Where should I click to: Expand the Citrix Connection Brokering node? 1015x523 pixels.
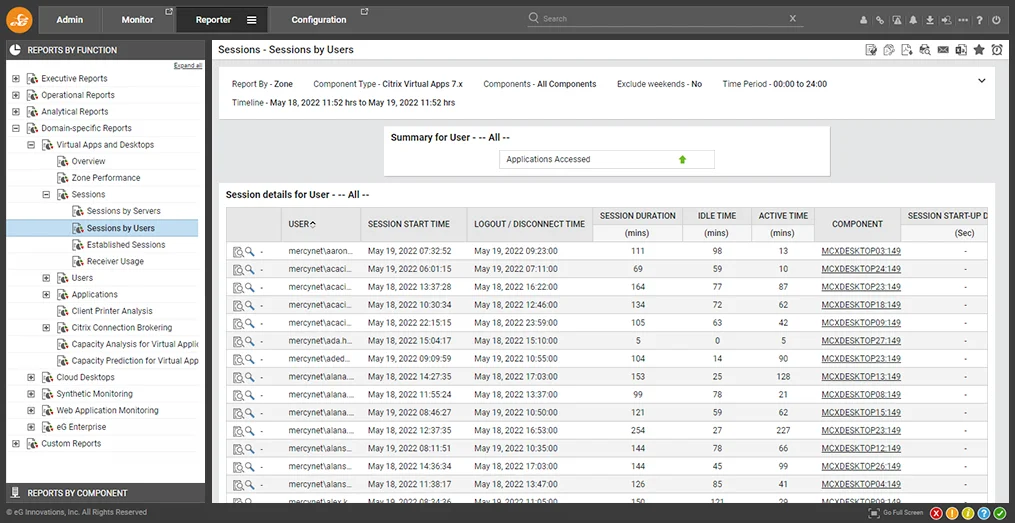click(x=46, y=328)
